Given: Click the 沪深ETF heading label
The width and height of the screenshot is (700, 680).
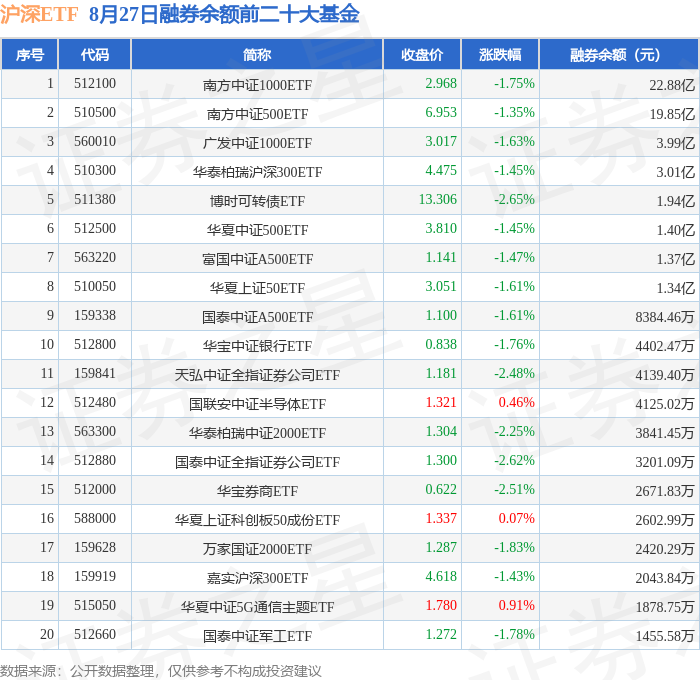Looking at the screenshot, I should (39, 14).
